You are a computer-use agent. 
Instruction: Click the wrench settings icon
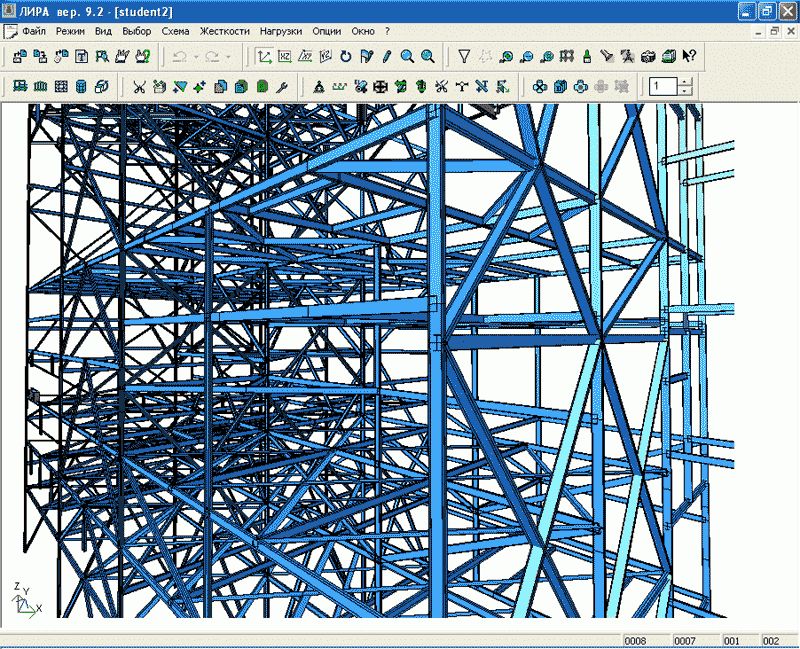[282, 87]
